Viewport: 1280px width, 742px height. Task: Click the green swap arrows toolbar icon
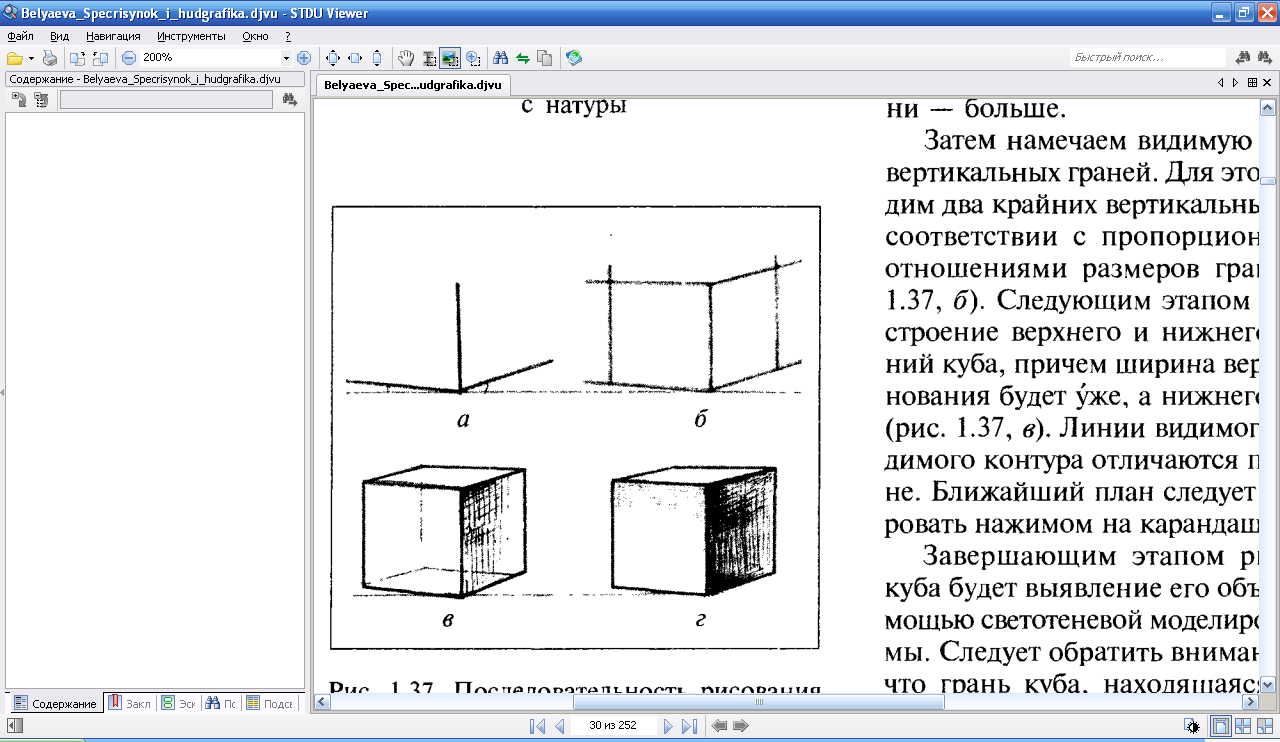[x=522, y=58]
